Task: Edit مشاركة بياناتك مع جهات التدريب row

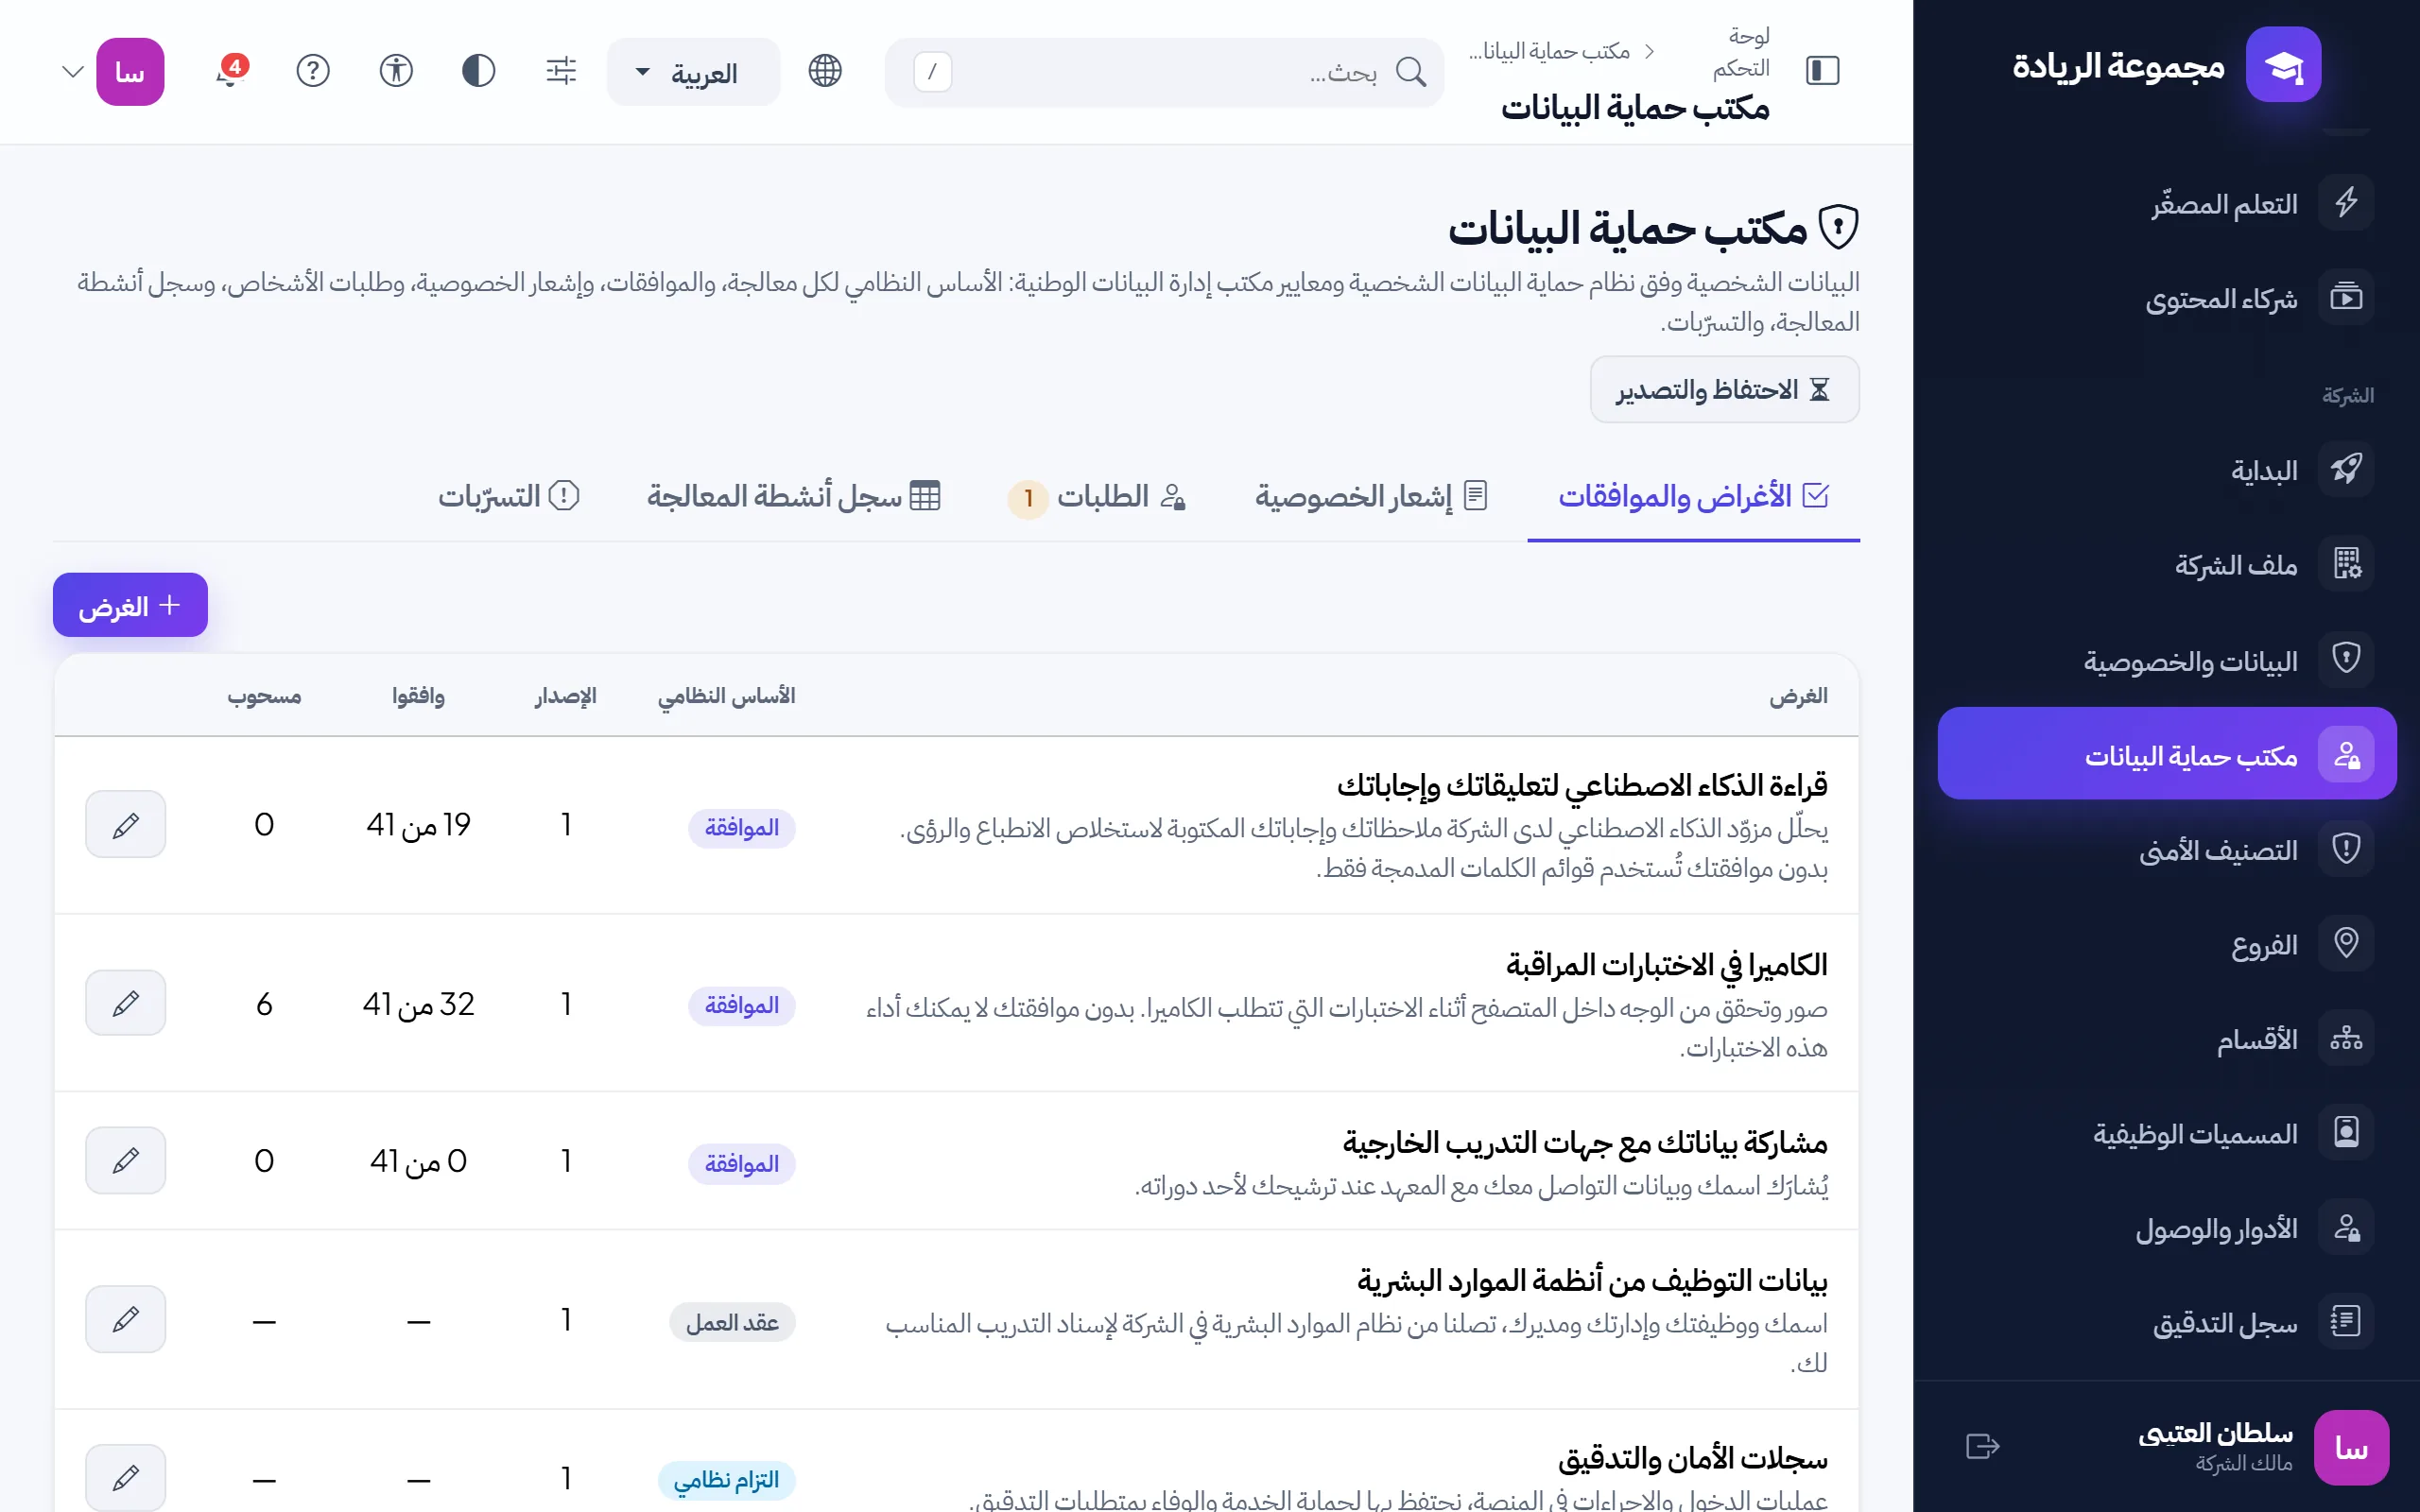Action: (x=125, y=1160)
